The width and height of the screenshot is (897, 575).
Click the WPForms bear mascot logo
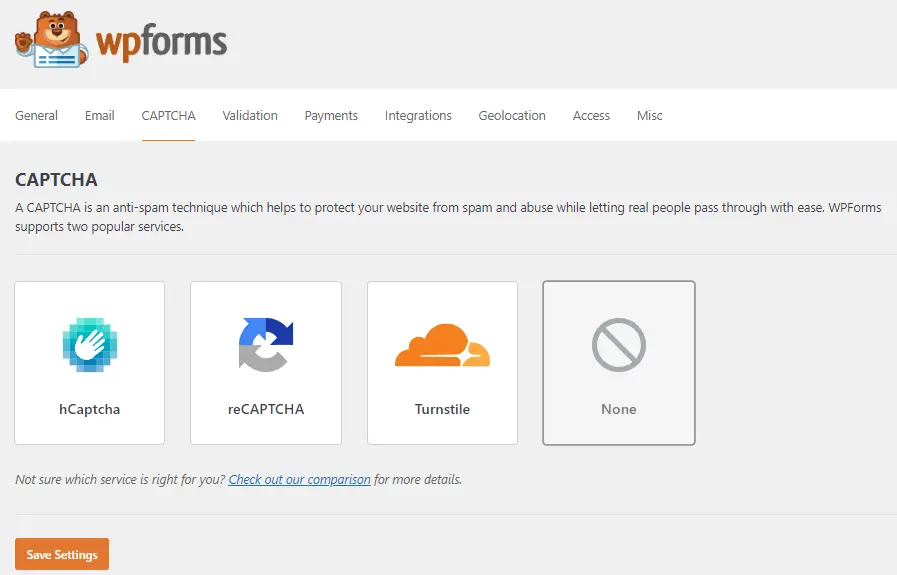pos(51,39)
